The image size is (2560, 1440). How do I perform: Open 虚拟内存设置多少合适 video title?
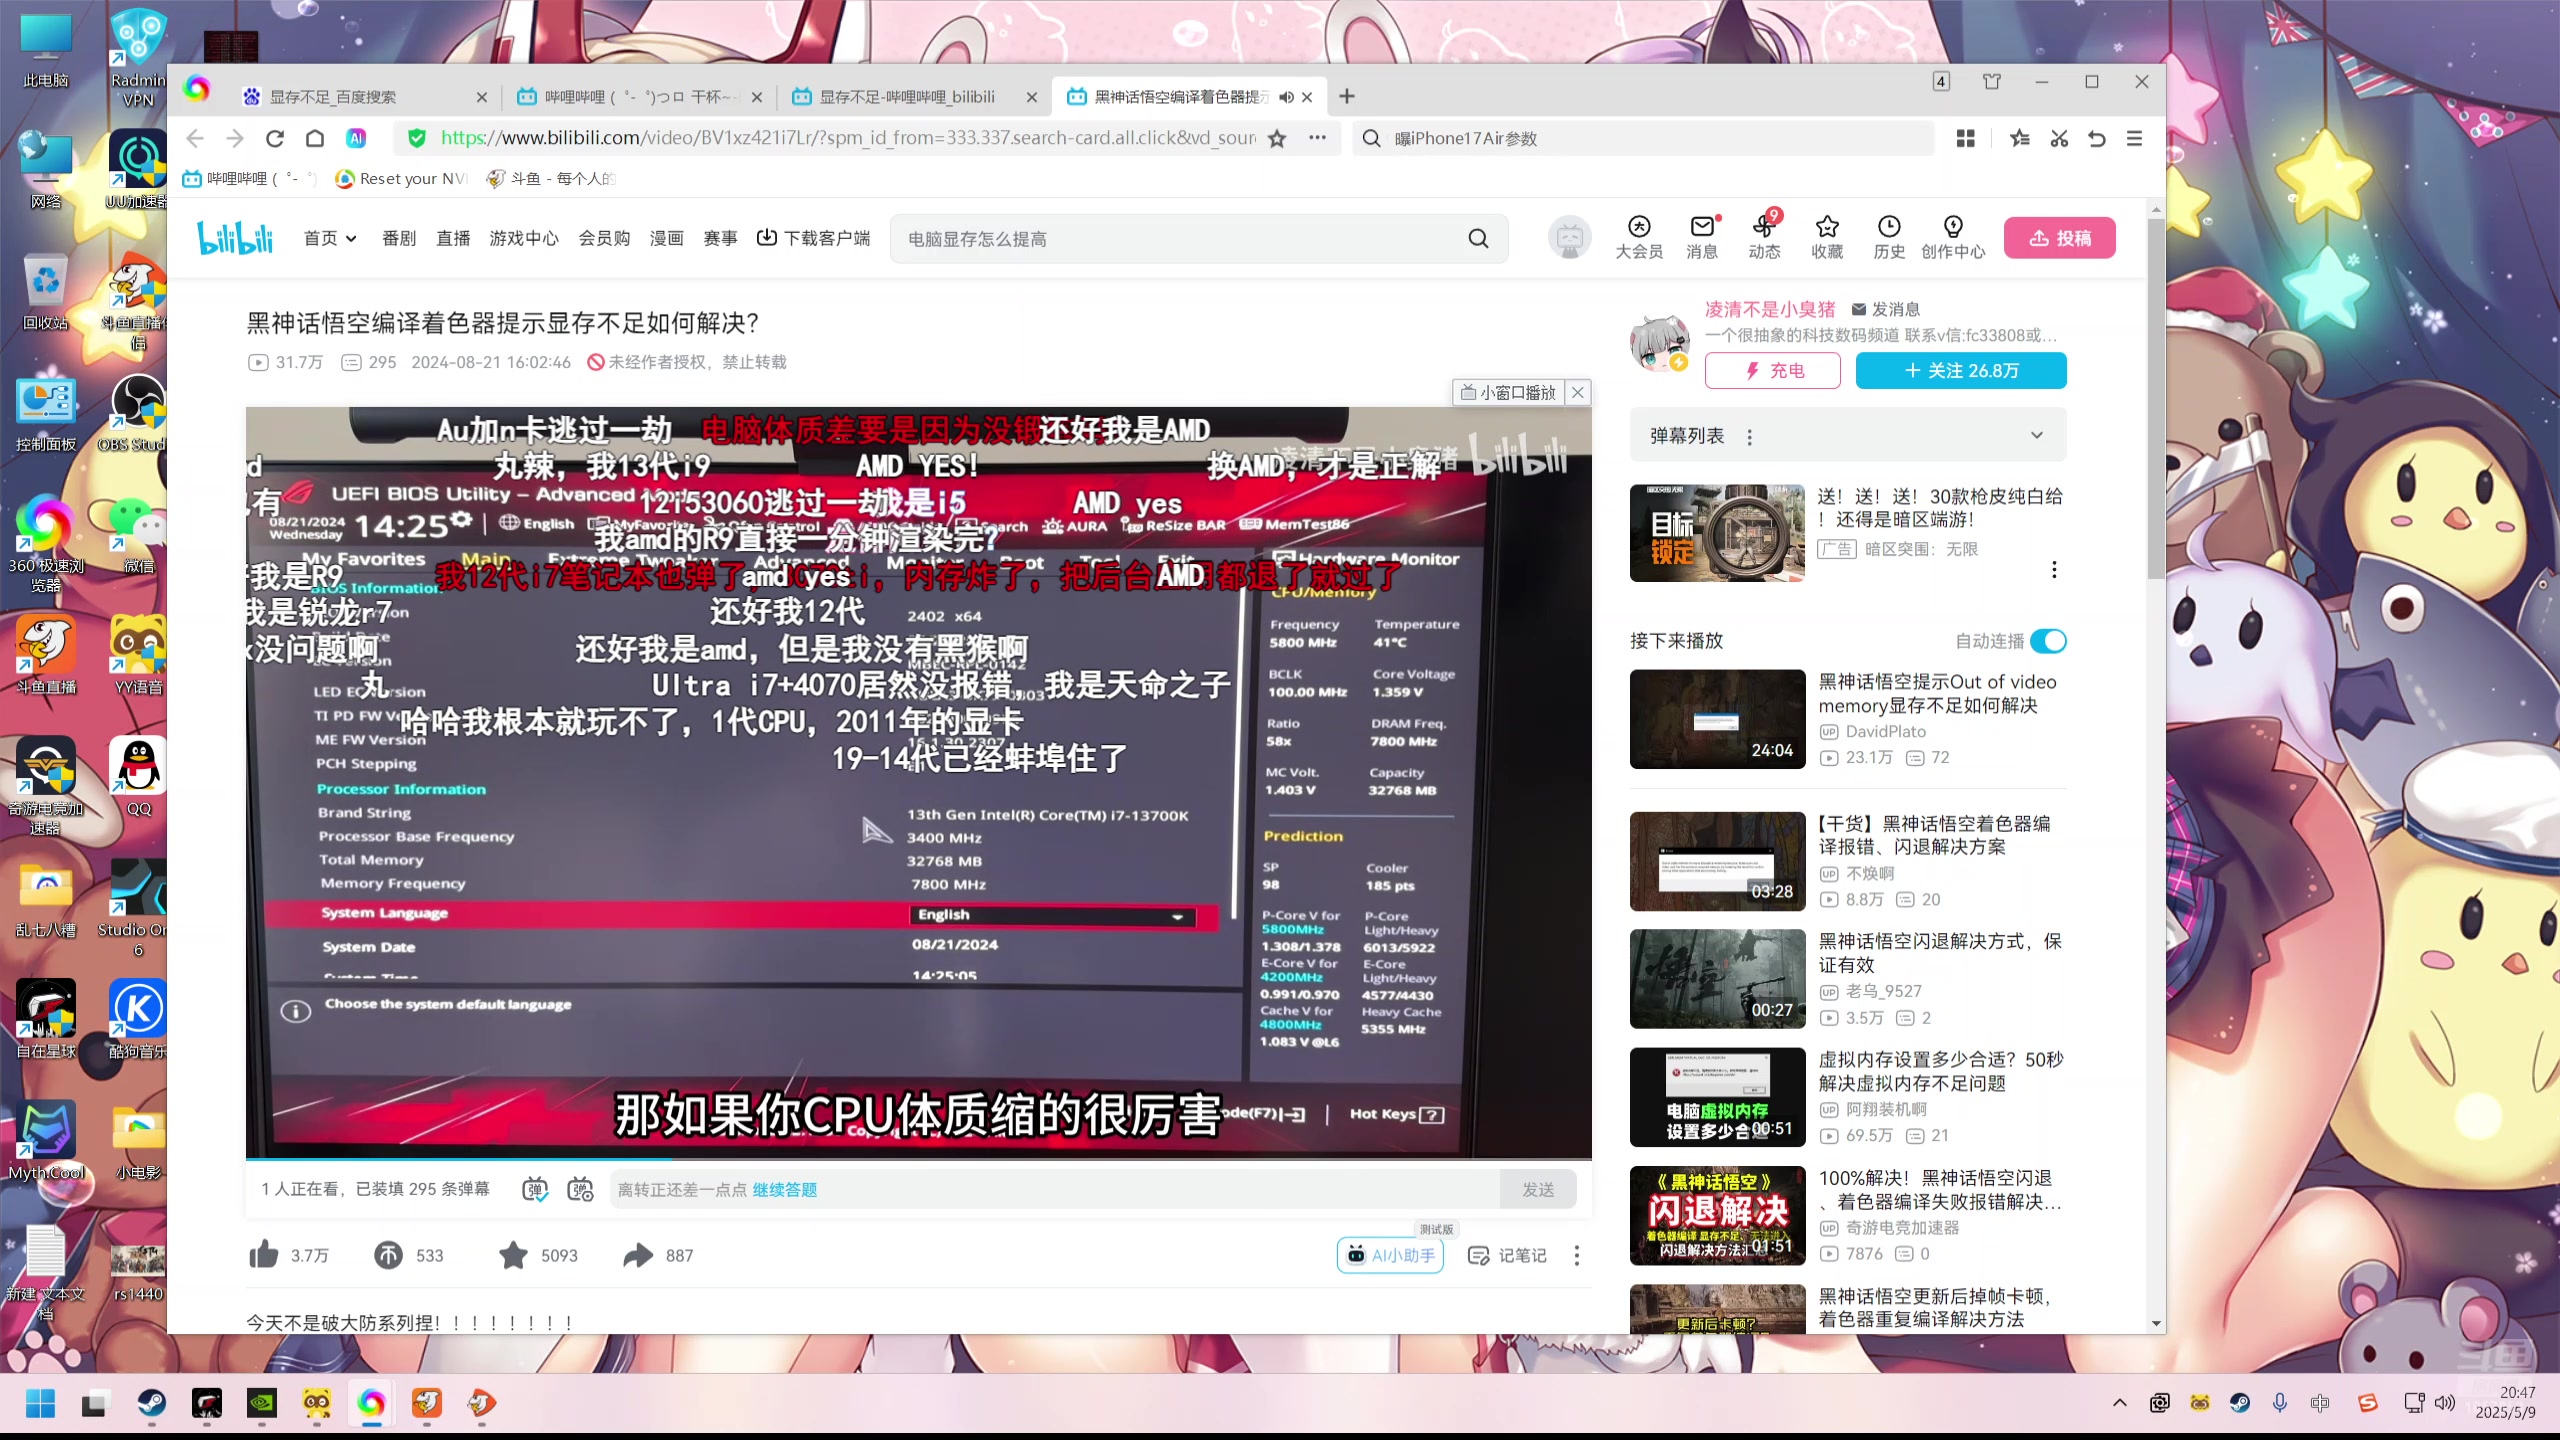(1940, 1071)
